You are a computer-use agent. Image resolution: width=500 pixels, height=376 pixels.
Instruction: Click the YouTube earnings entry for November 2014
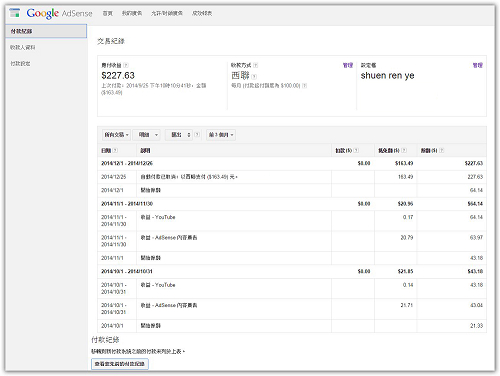[158, 217]
